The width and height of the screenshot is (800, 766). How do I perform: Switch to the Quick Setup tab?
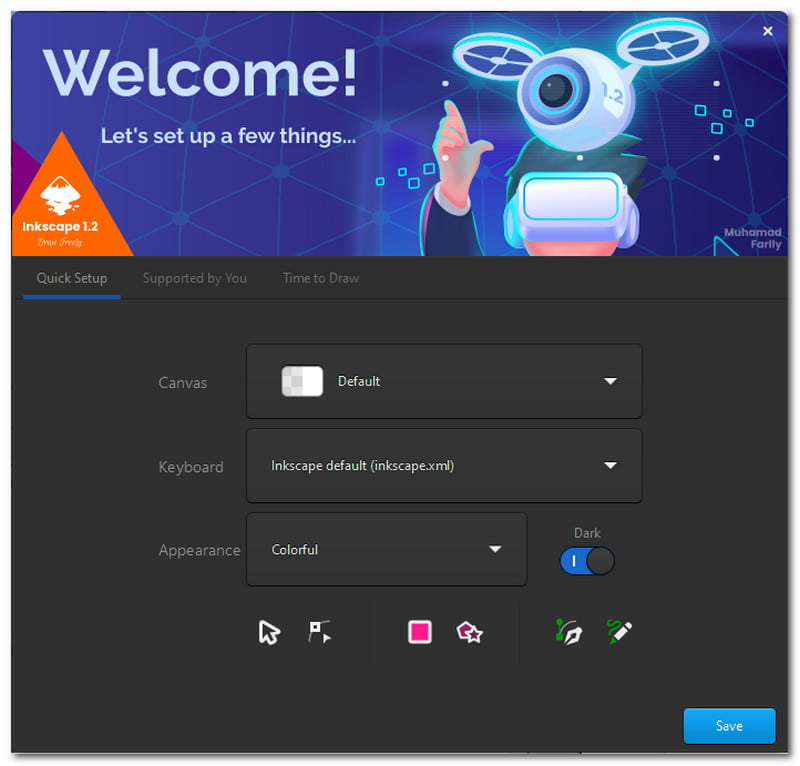[72, 278]
